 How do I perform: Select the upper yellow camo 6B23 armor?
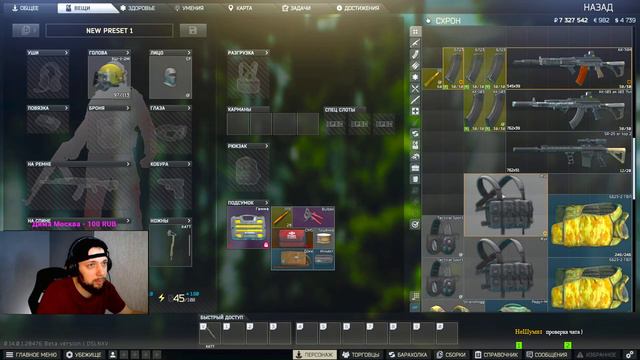(590, 226)
